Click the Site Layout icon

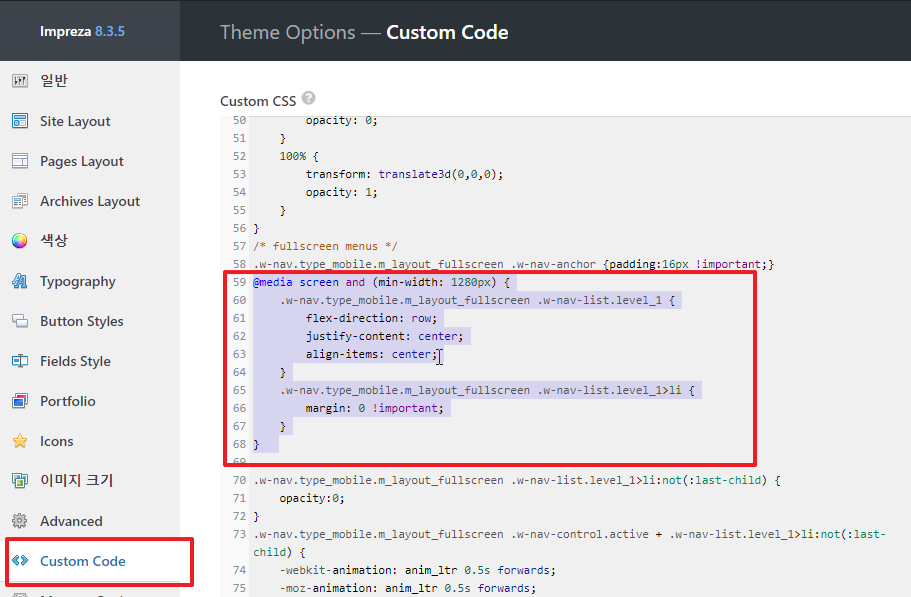[20, 121]
